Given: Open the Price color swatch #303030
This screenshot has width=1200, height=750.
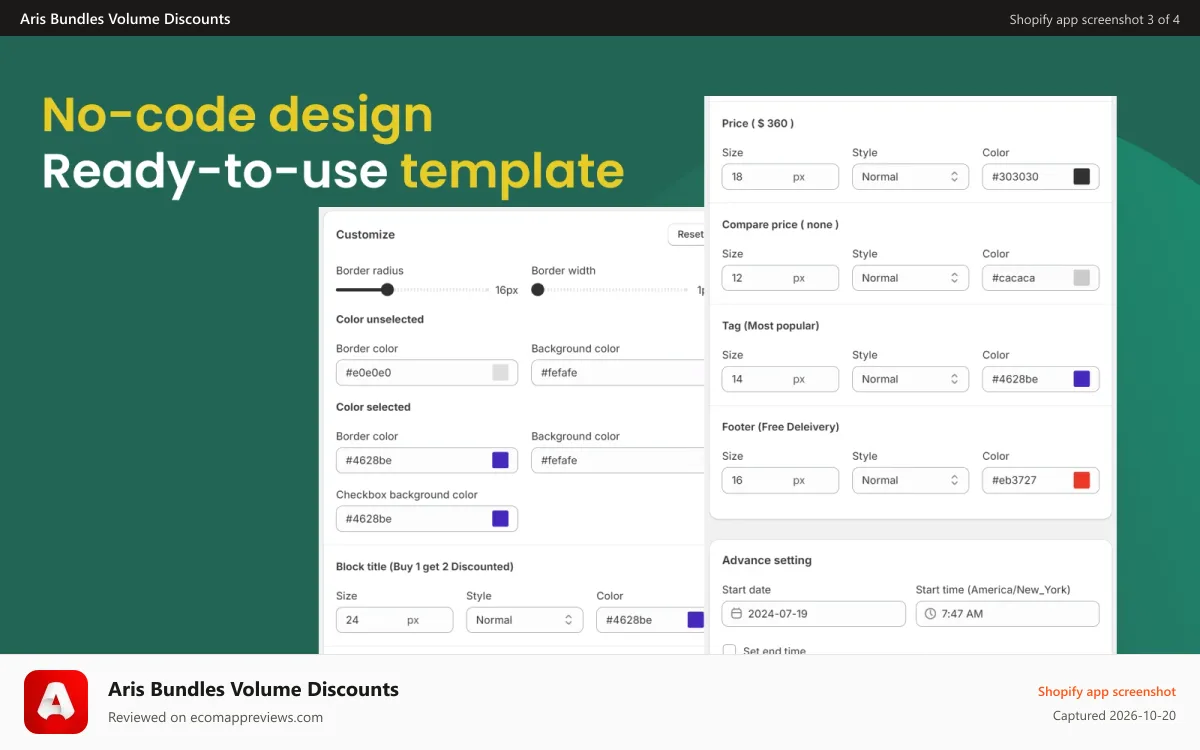Looking at the screenshot, I should [x=1081, y=177].
